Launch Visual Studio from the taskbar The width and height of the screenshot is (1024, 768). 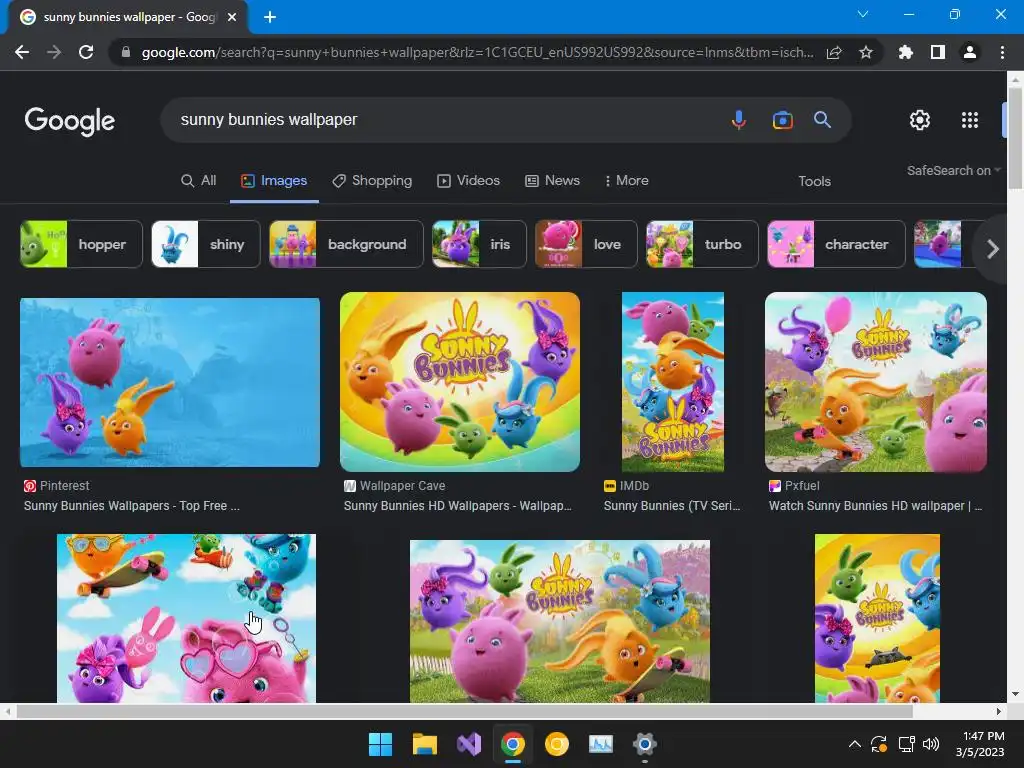(468, 744)
